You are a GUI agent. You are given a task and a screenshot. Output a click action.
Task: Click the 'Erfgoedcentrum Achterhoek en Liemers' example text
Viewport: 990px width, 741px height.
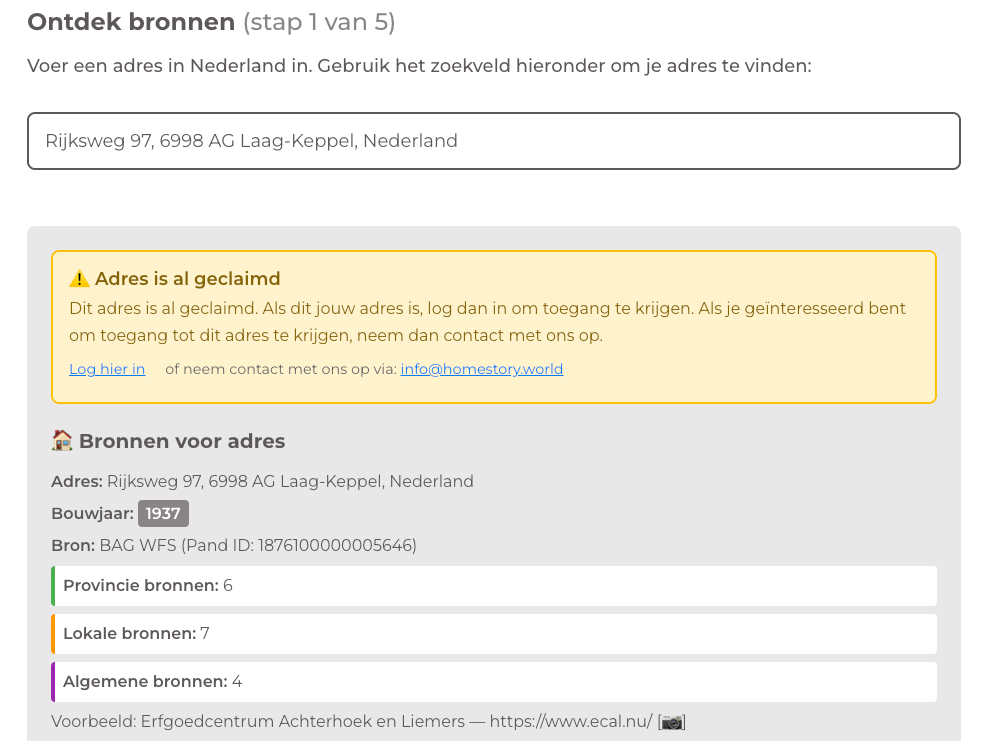303,721
